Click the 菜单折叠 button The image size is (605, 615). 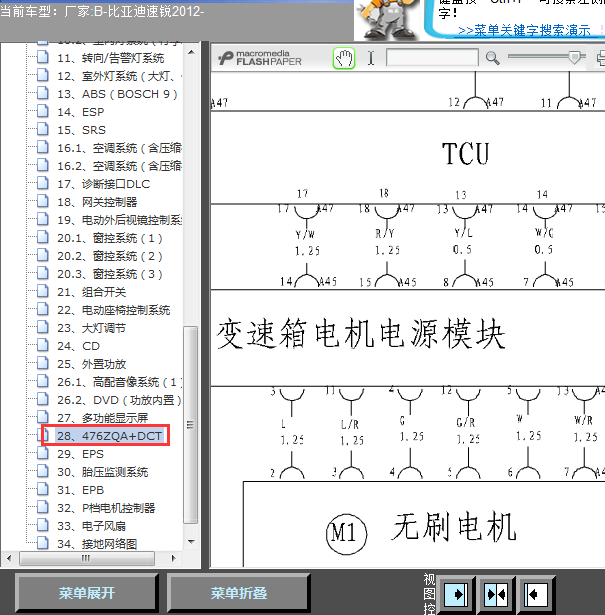coord(238,593)
